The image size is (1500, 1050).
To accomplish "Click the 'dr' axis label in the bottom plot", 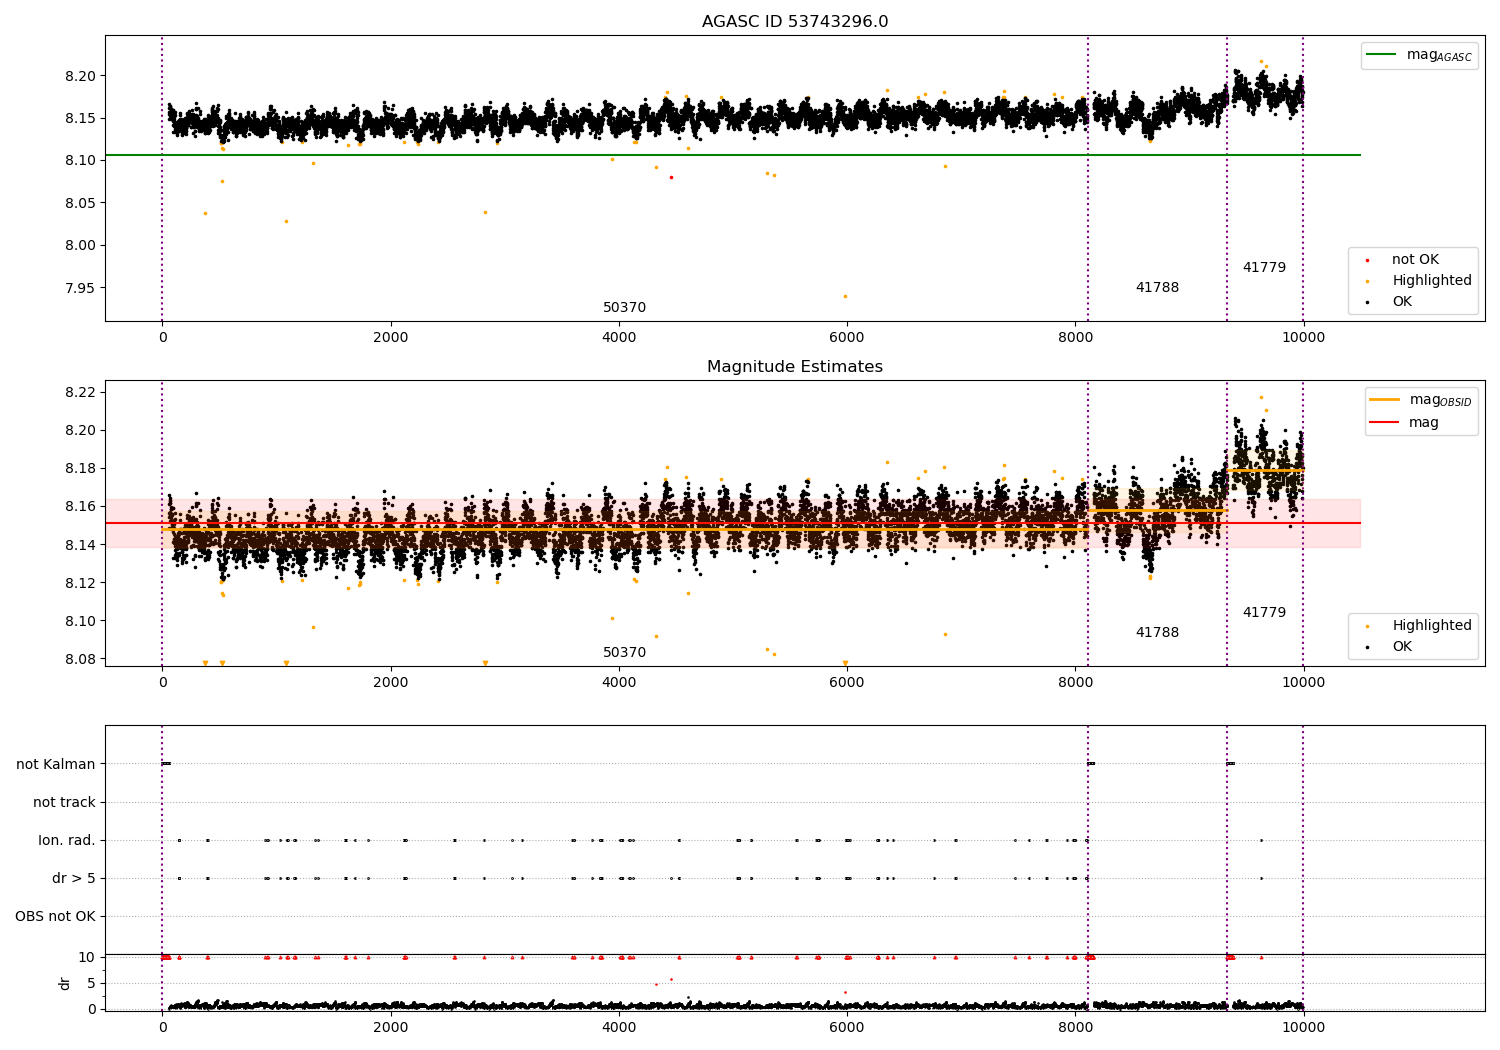I will click(x=65, y=983).
